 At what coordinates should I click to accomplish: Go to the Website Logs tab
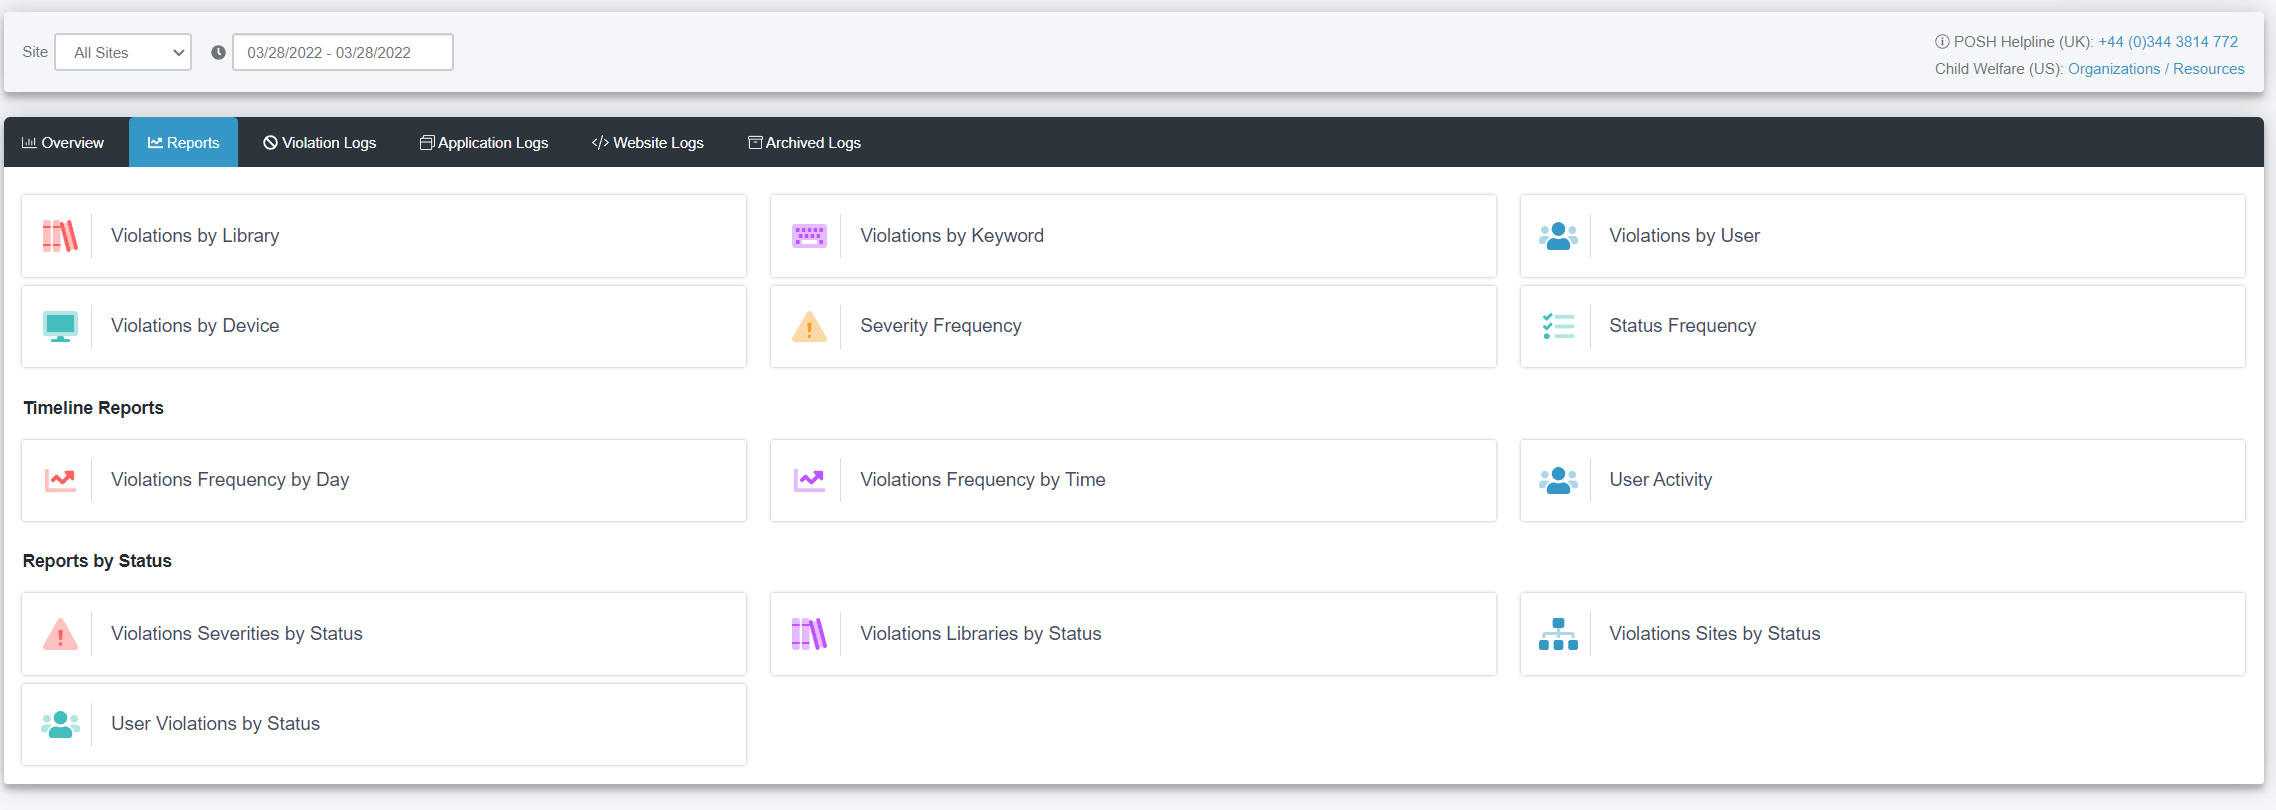pos(647,142)
